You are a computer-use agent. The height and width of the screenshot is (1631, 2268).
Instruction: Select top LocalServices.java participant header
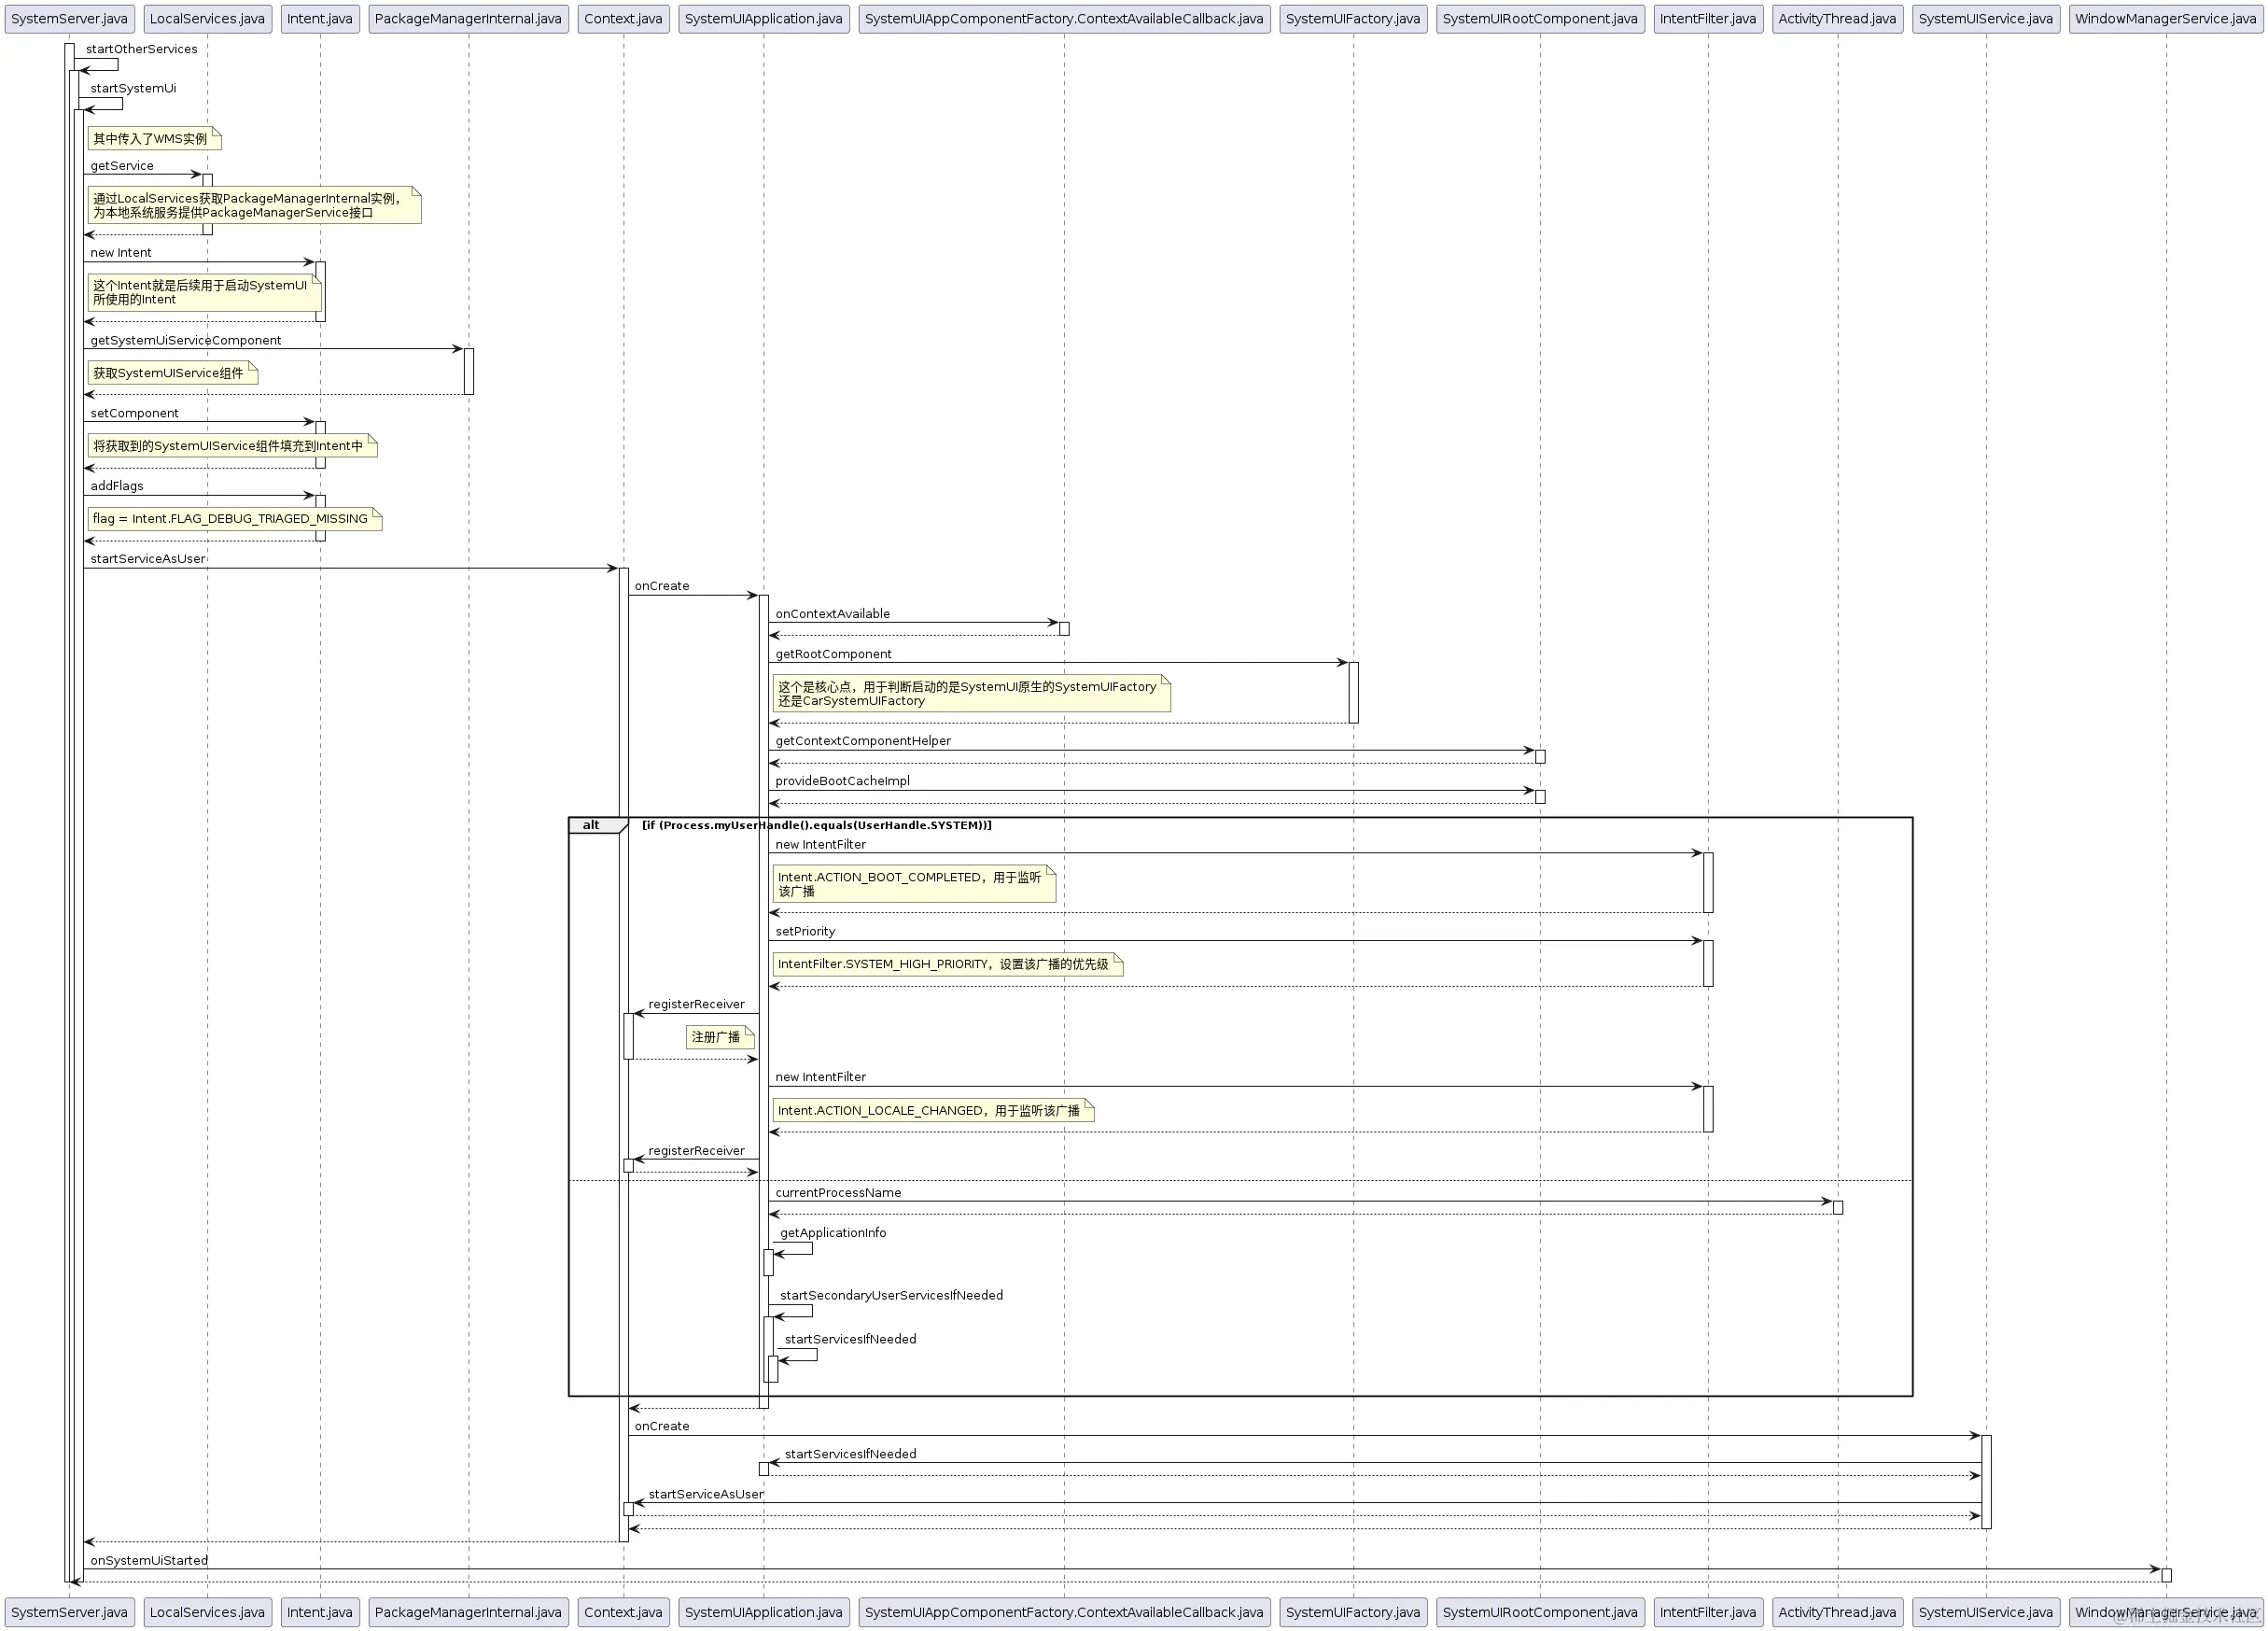(x=207, y=18)
